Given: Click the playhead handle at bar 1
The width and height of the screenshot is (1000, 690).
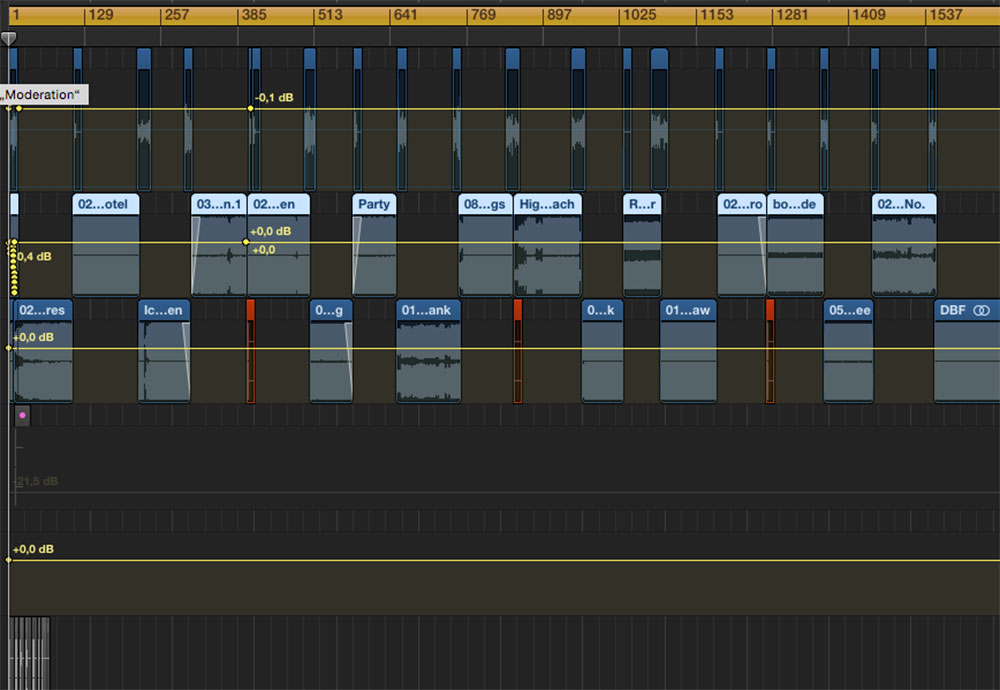Looking at the screenshot, I should (8, 38).
